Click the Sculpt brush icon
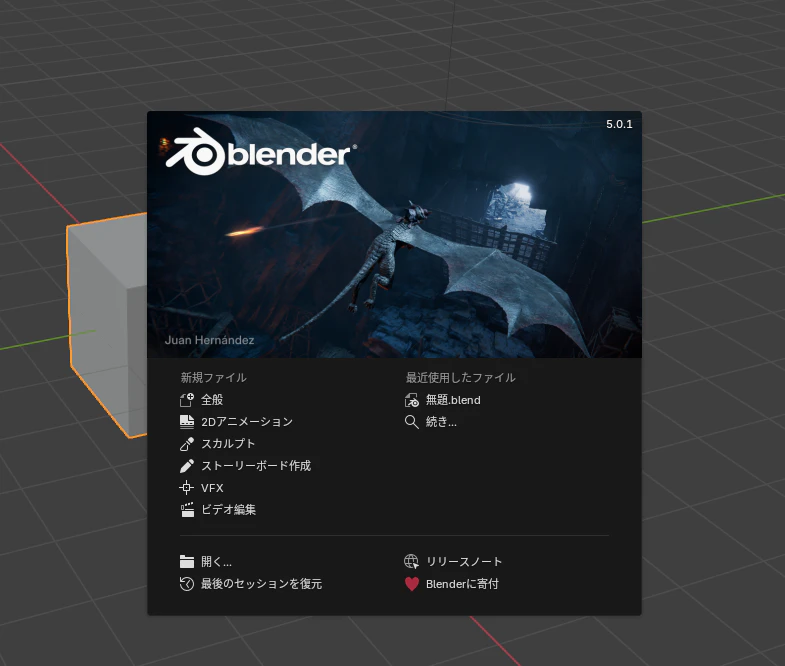The image size is (785, 666). click(x=187, y=444)
